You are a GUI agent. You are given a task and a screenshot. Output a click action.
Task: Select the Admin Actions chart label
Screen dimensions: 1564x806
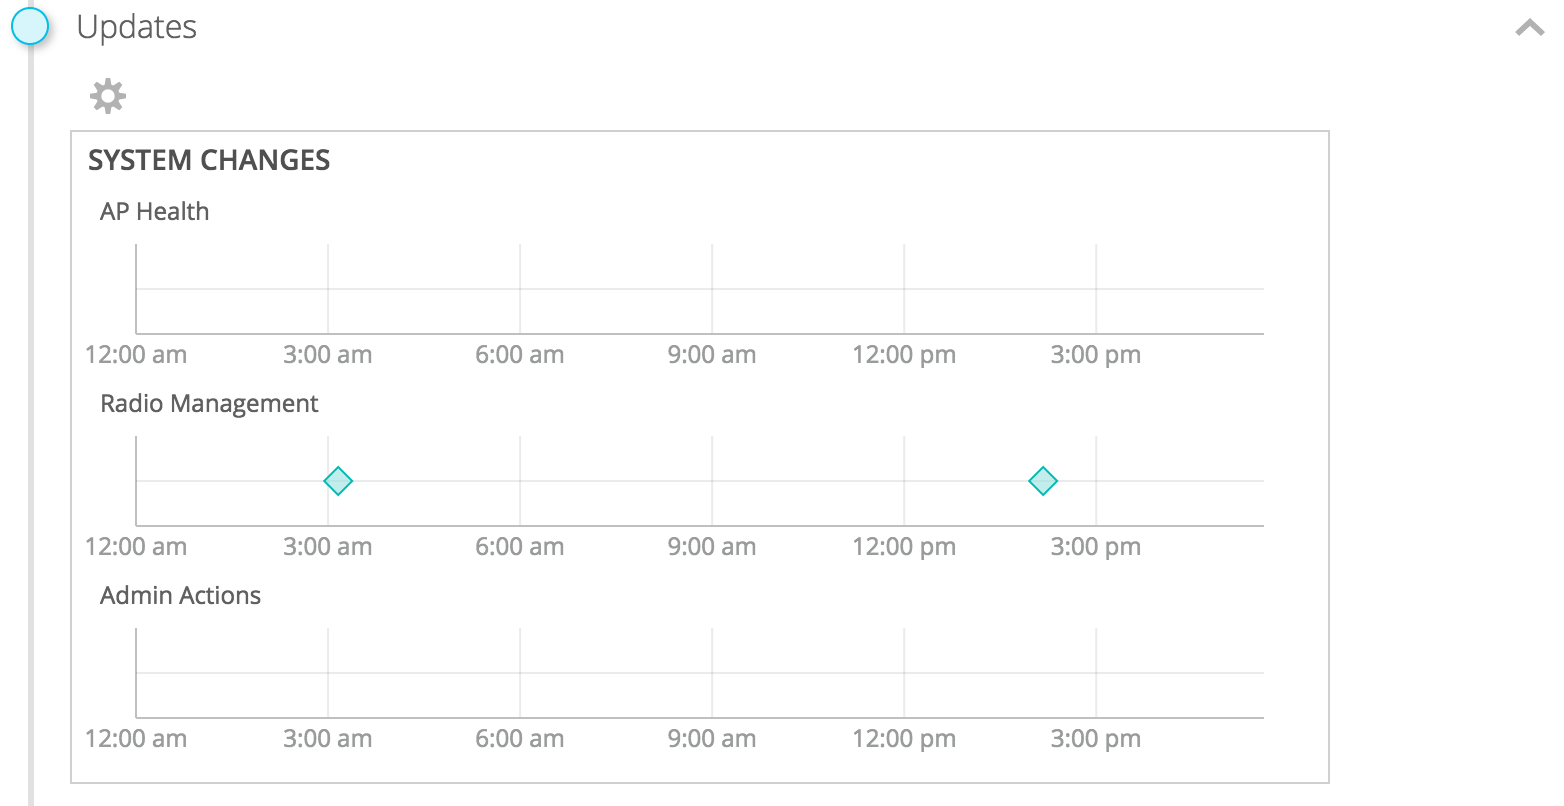(181, 595)
